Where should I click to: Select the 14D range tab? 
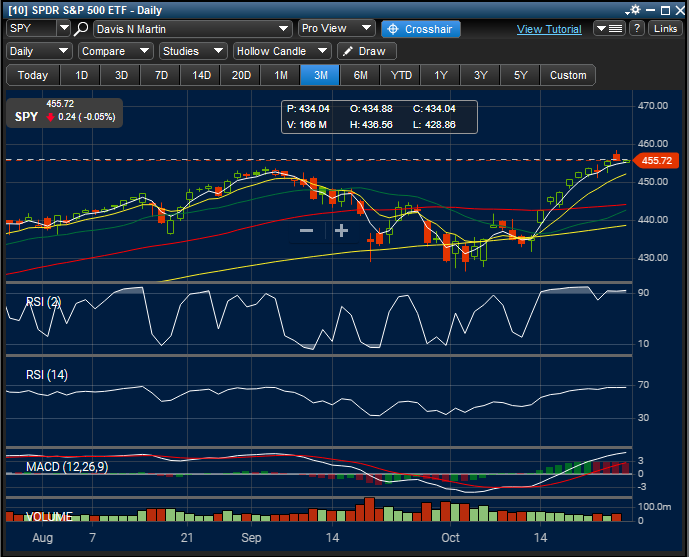(x=201, y=75)
